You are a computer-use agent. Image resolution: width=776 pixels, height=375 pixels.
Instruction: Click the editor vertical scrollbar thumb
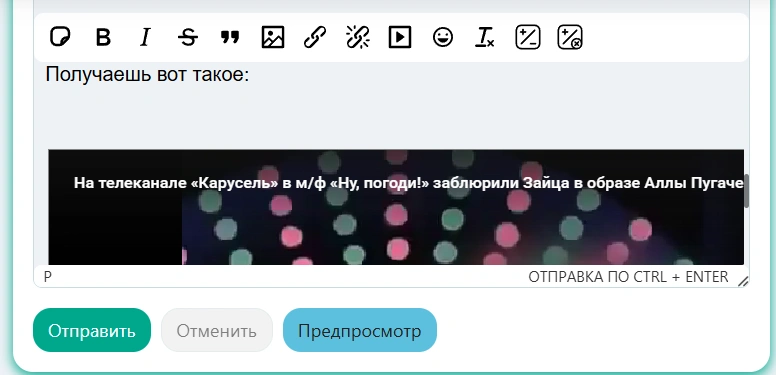point(747,191)
